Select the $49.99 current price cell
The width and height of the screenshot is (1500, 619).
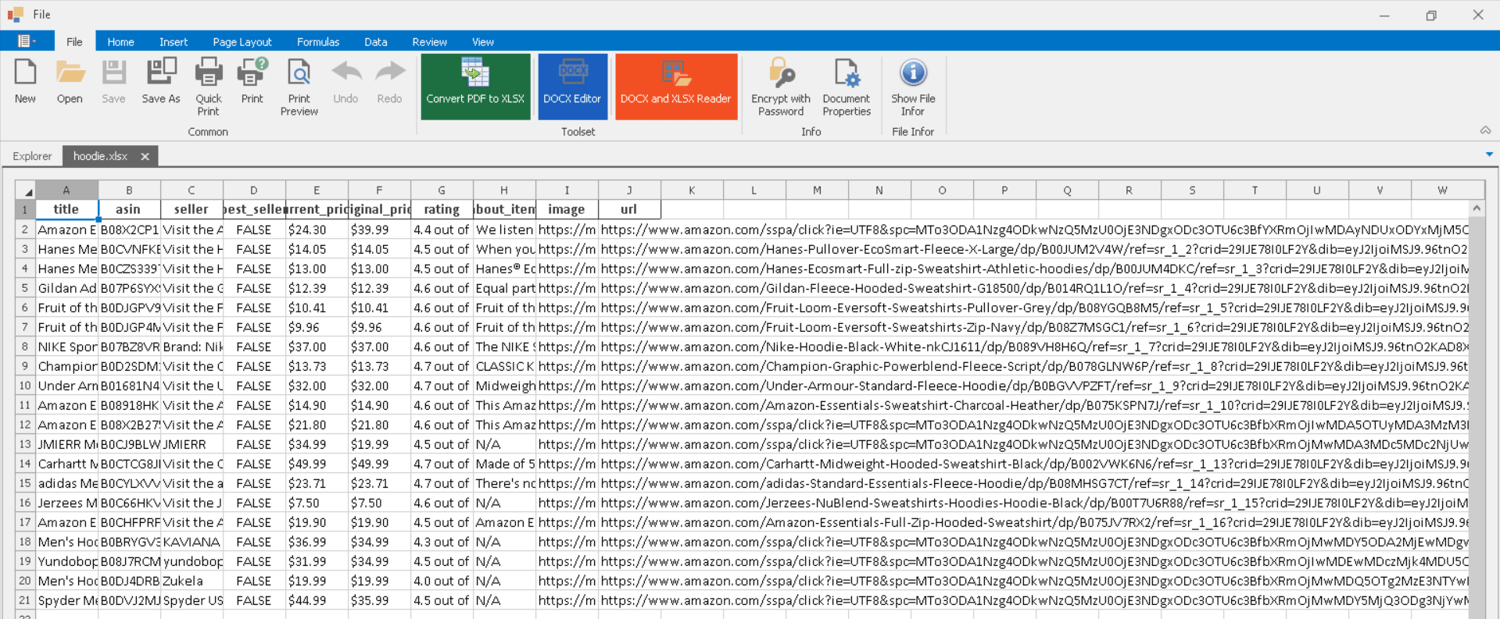[x=317, y=463]
